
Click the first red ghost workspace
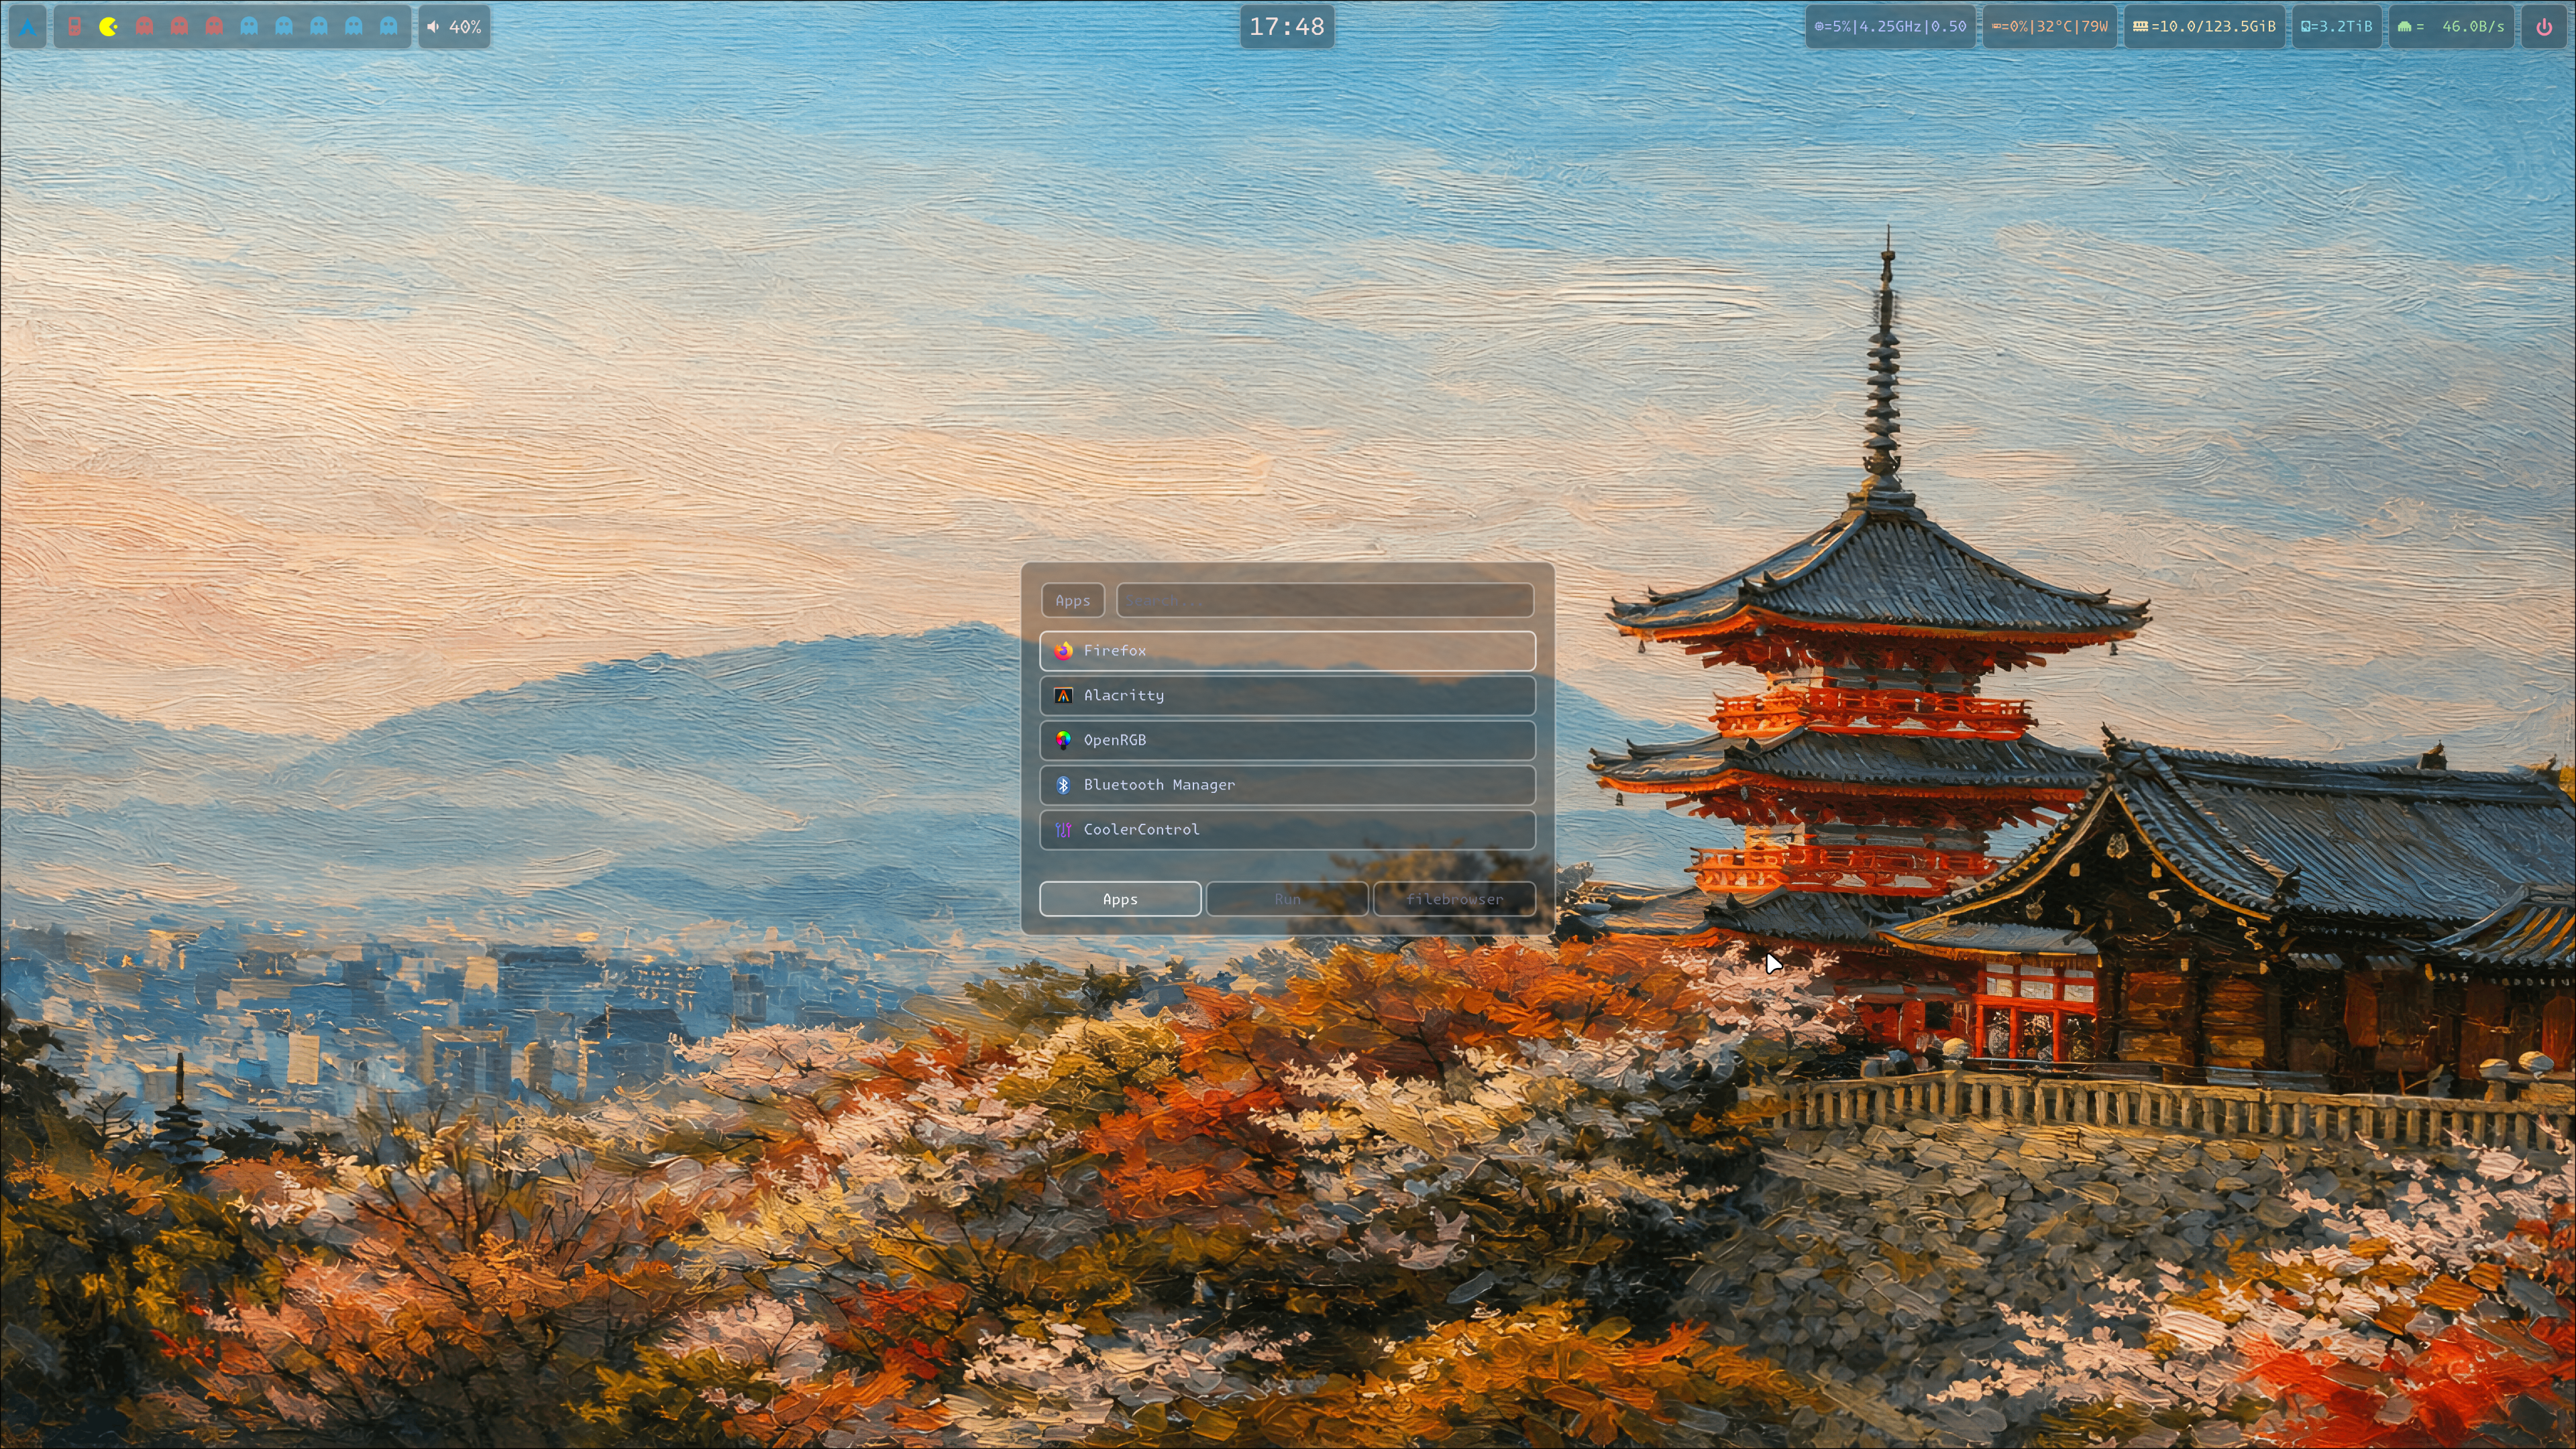(x=145, y=26)
